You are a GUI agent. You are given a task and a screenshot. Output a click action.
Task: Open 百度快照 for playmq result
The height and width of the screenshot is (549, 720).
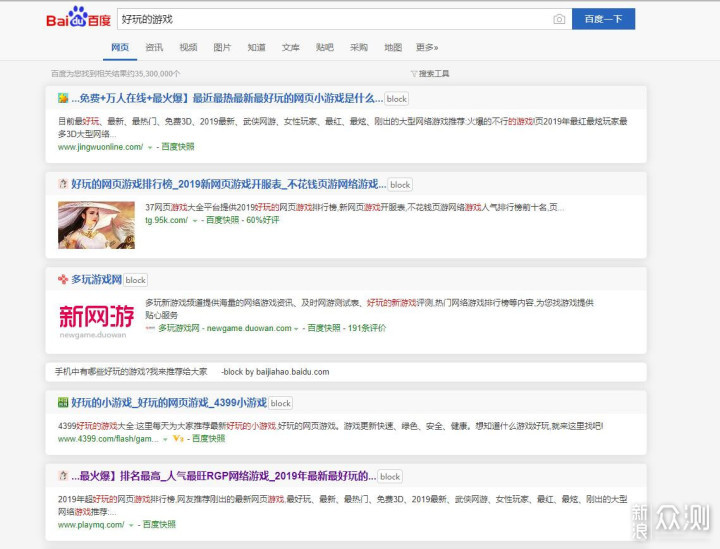click(x=159, y=525)
